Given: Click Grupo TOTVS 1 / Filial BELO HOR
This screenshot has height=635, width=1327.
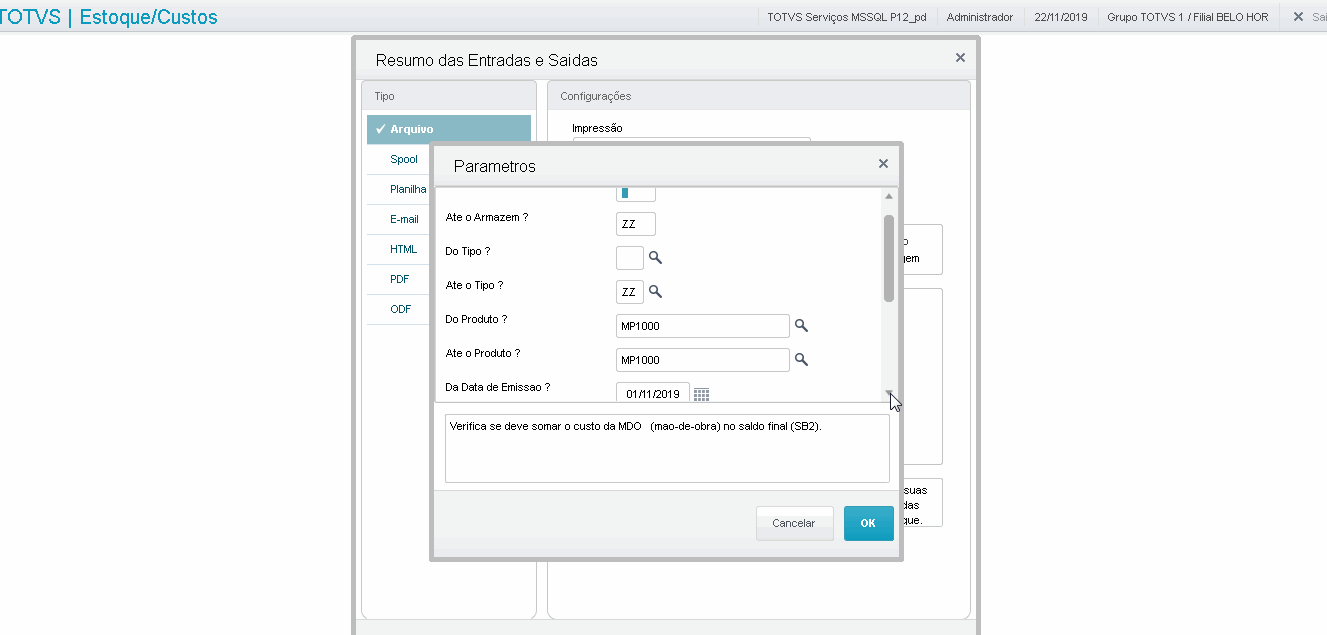Looking at the screenshot, I should coord(1187,17).
